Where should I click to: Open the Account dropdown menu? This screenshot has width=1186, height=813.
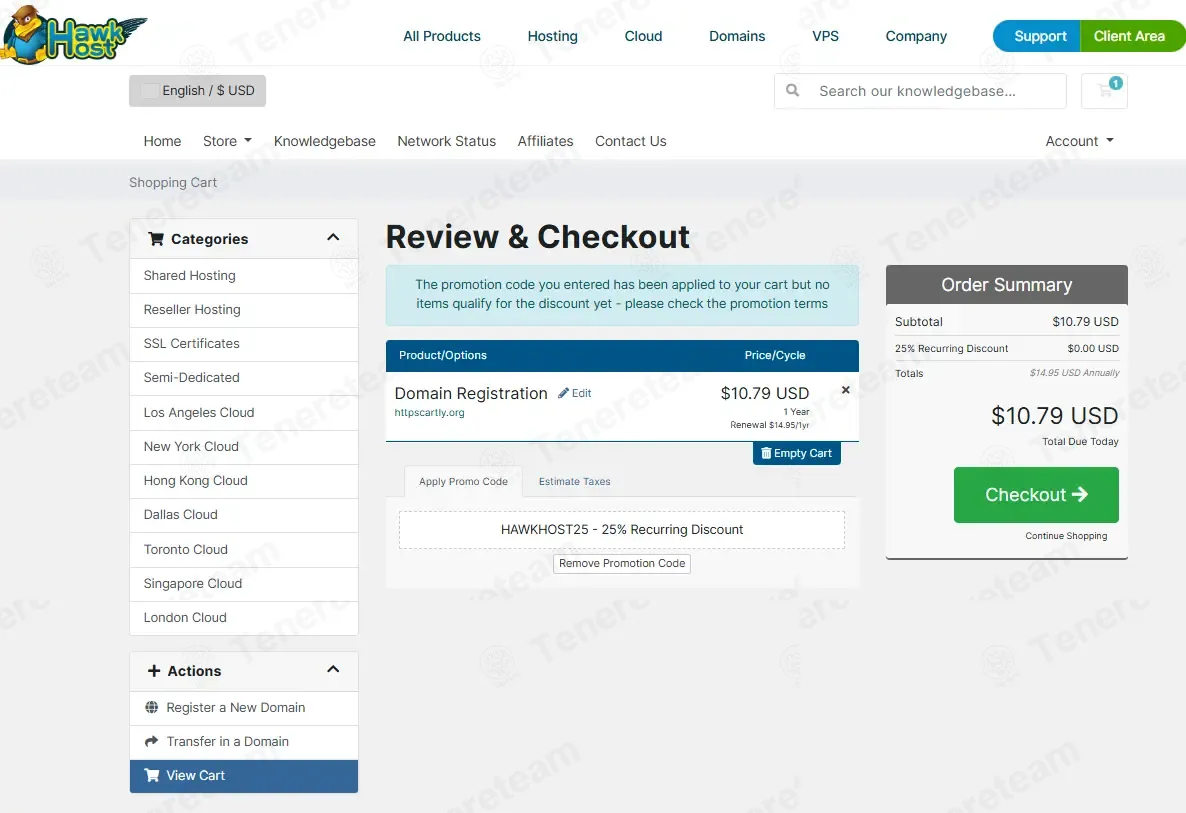click(x=1079, y=141)
